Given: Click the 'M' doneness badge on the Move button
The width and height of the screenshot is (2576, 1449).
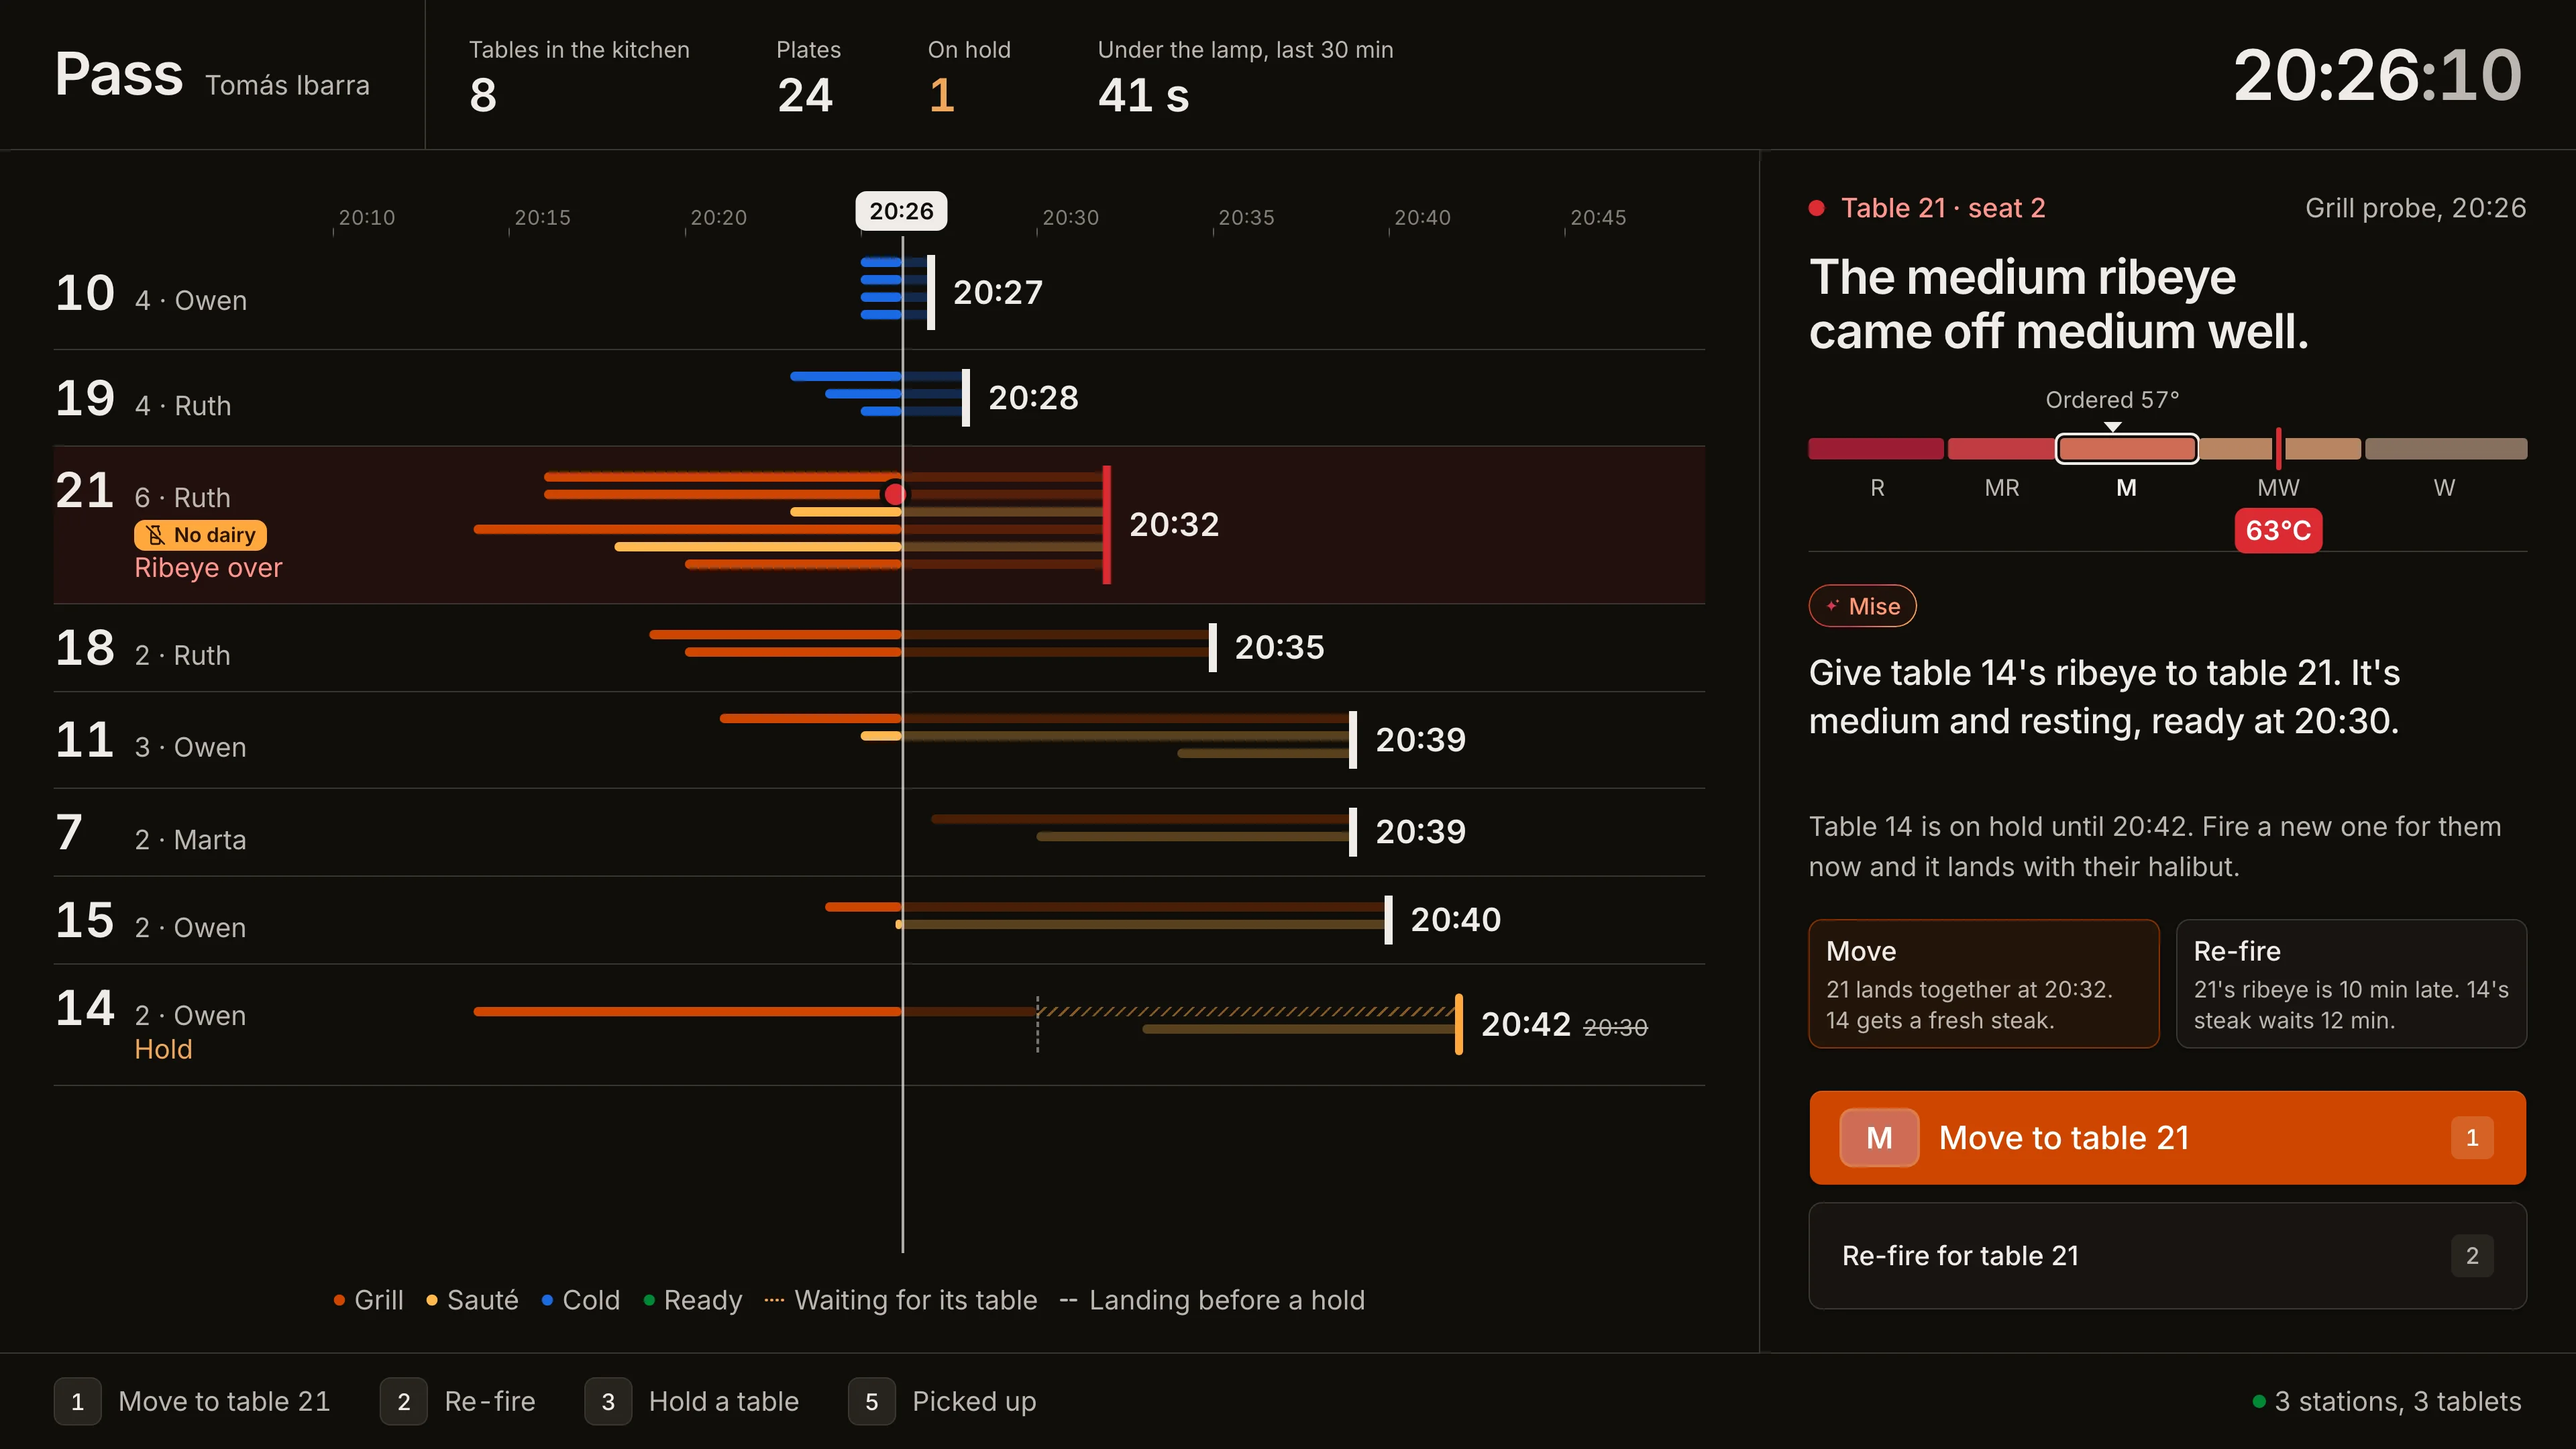Looking at the screenshot, I should coord(1879,1137).
